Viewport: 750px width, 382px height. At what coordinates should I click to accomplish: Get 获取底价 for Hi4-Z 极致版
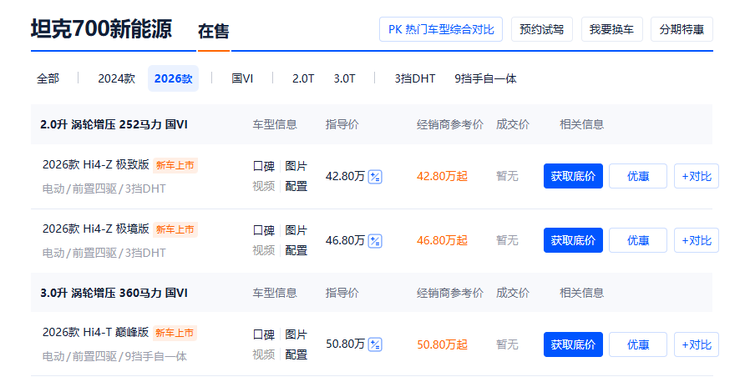click(x=573, y=176)
